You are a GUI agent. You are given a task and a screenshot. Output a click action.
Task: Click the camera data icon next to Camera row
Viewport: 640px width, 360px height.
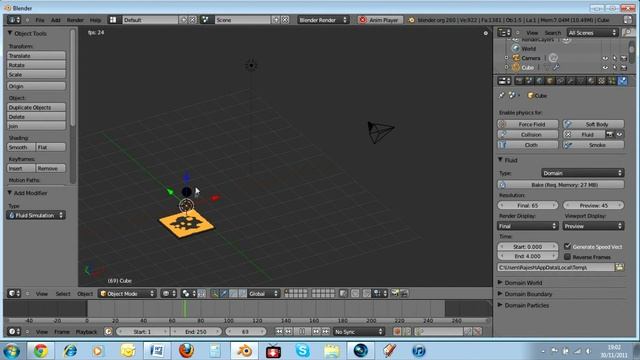click(x=553, y=58)
